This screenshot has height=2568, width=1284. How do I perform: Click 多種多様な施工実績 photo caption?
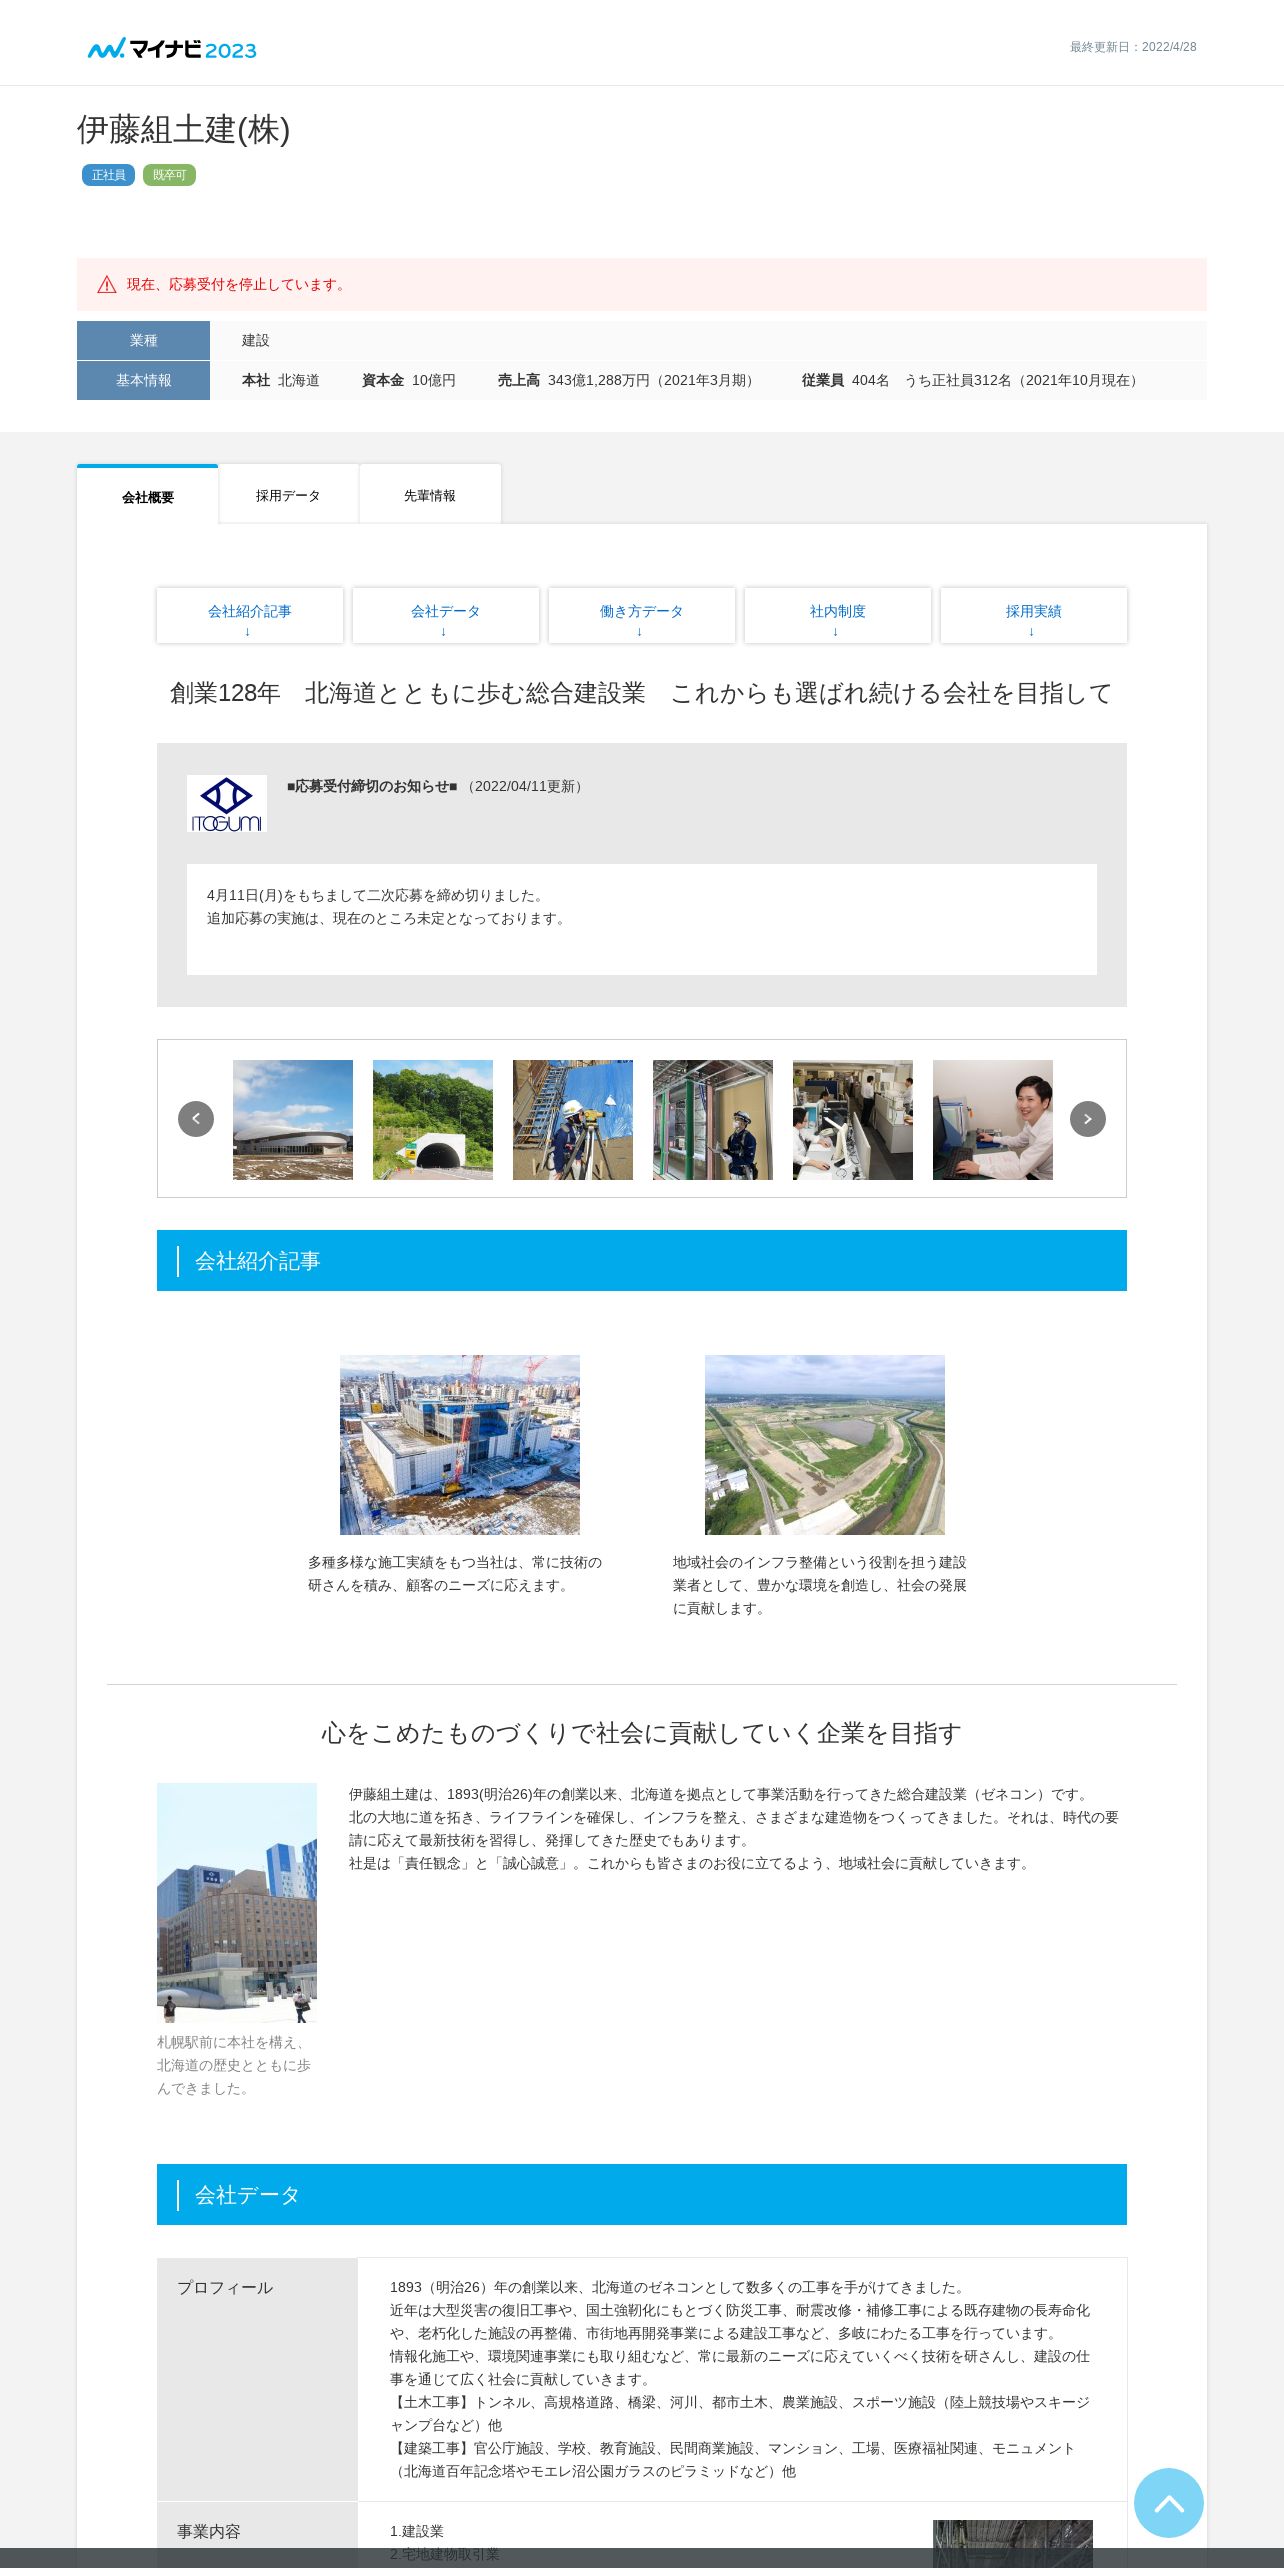coord(455,1574)
